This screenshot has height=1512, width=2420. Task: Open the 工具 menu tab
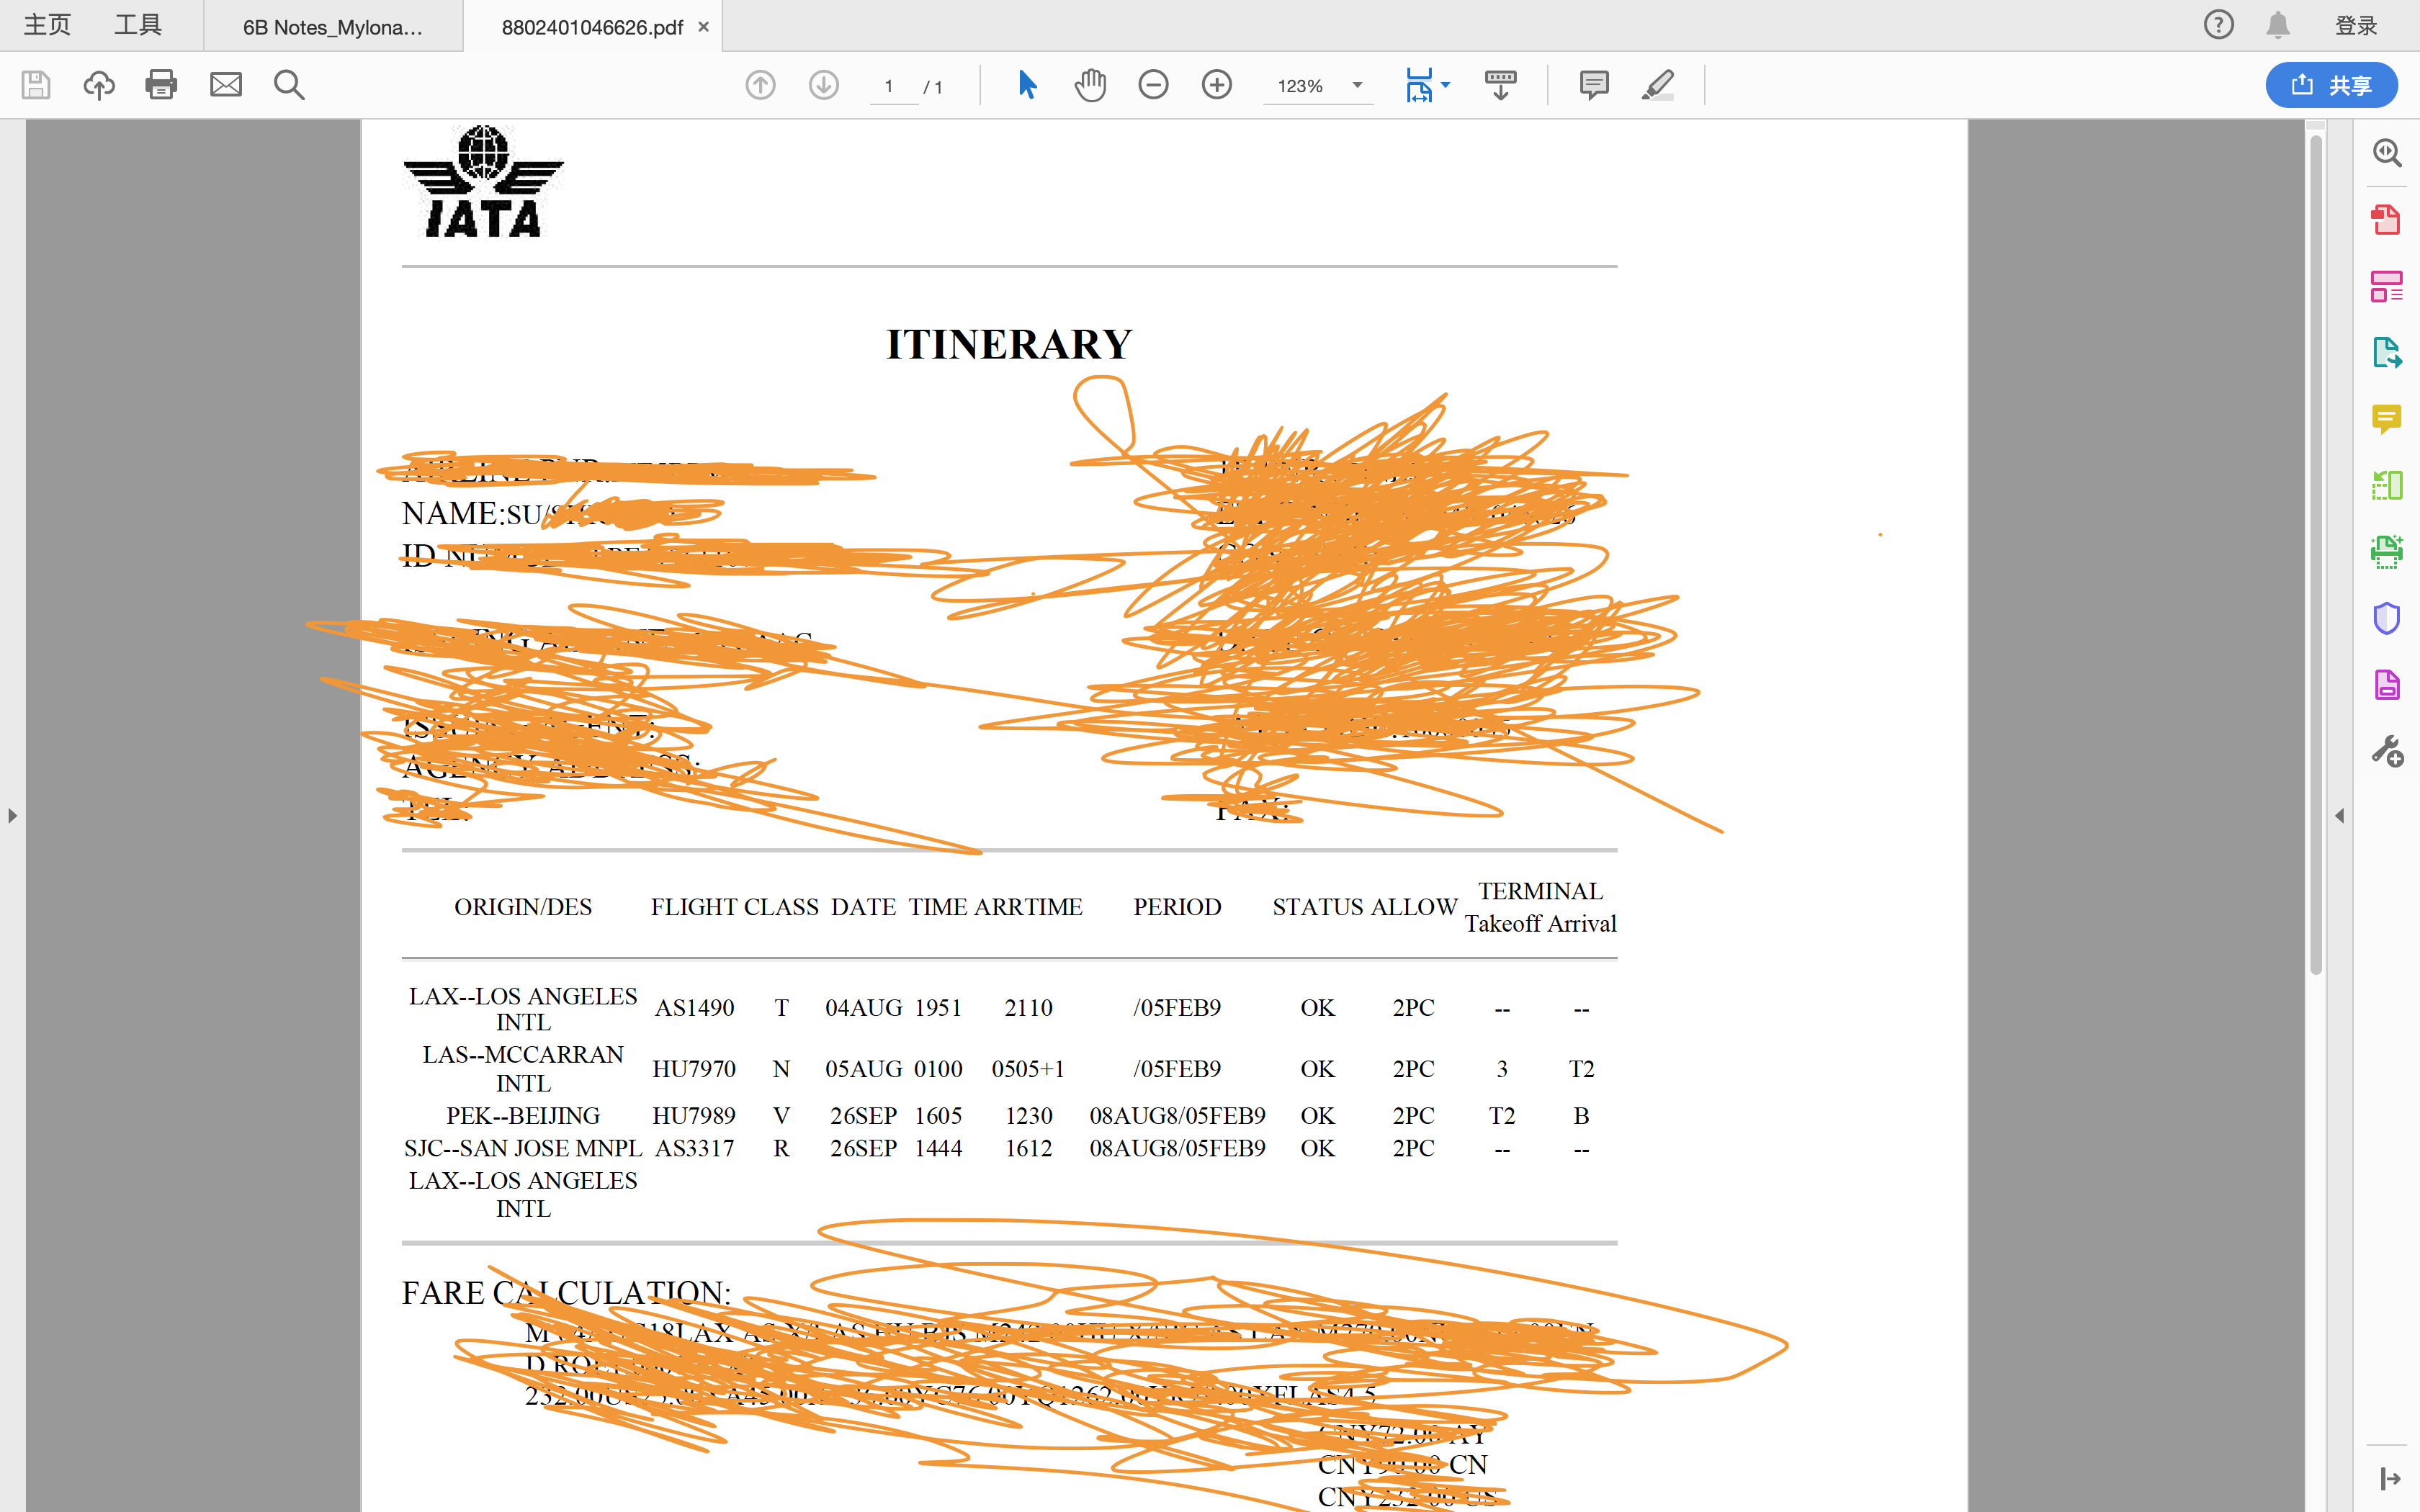pos(138,25)
